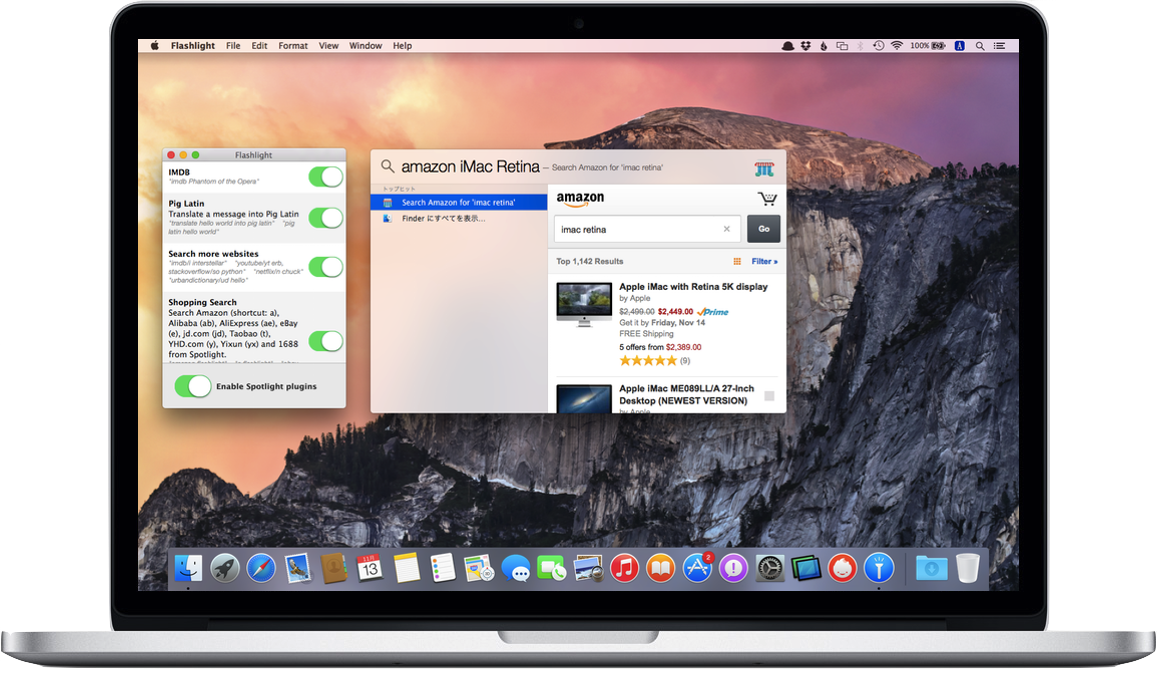
Task: Open the Downloads folder in Dock
Action: coord(931,568)
